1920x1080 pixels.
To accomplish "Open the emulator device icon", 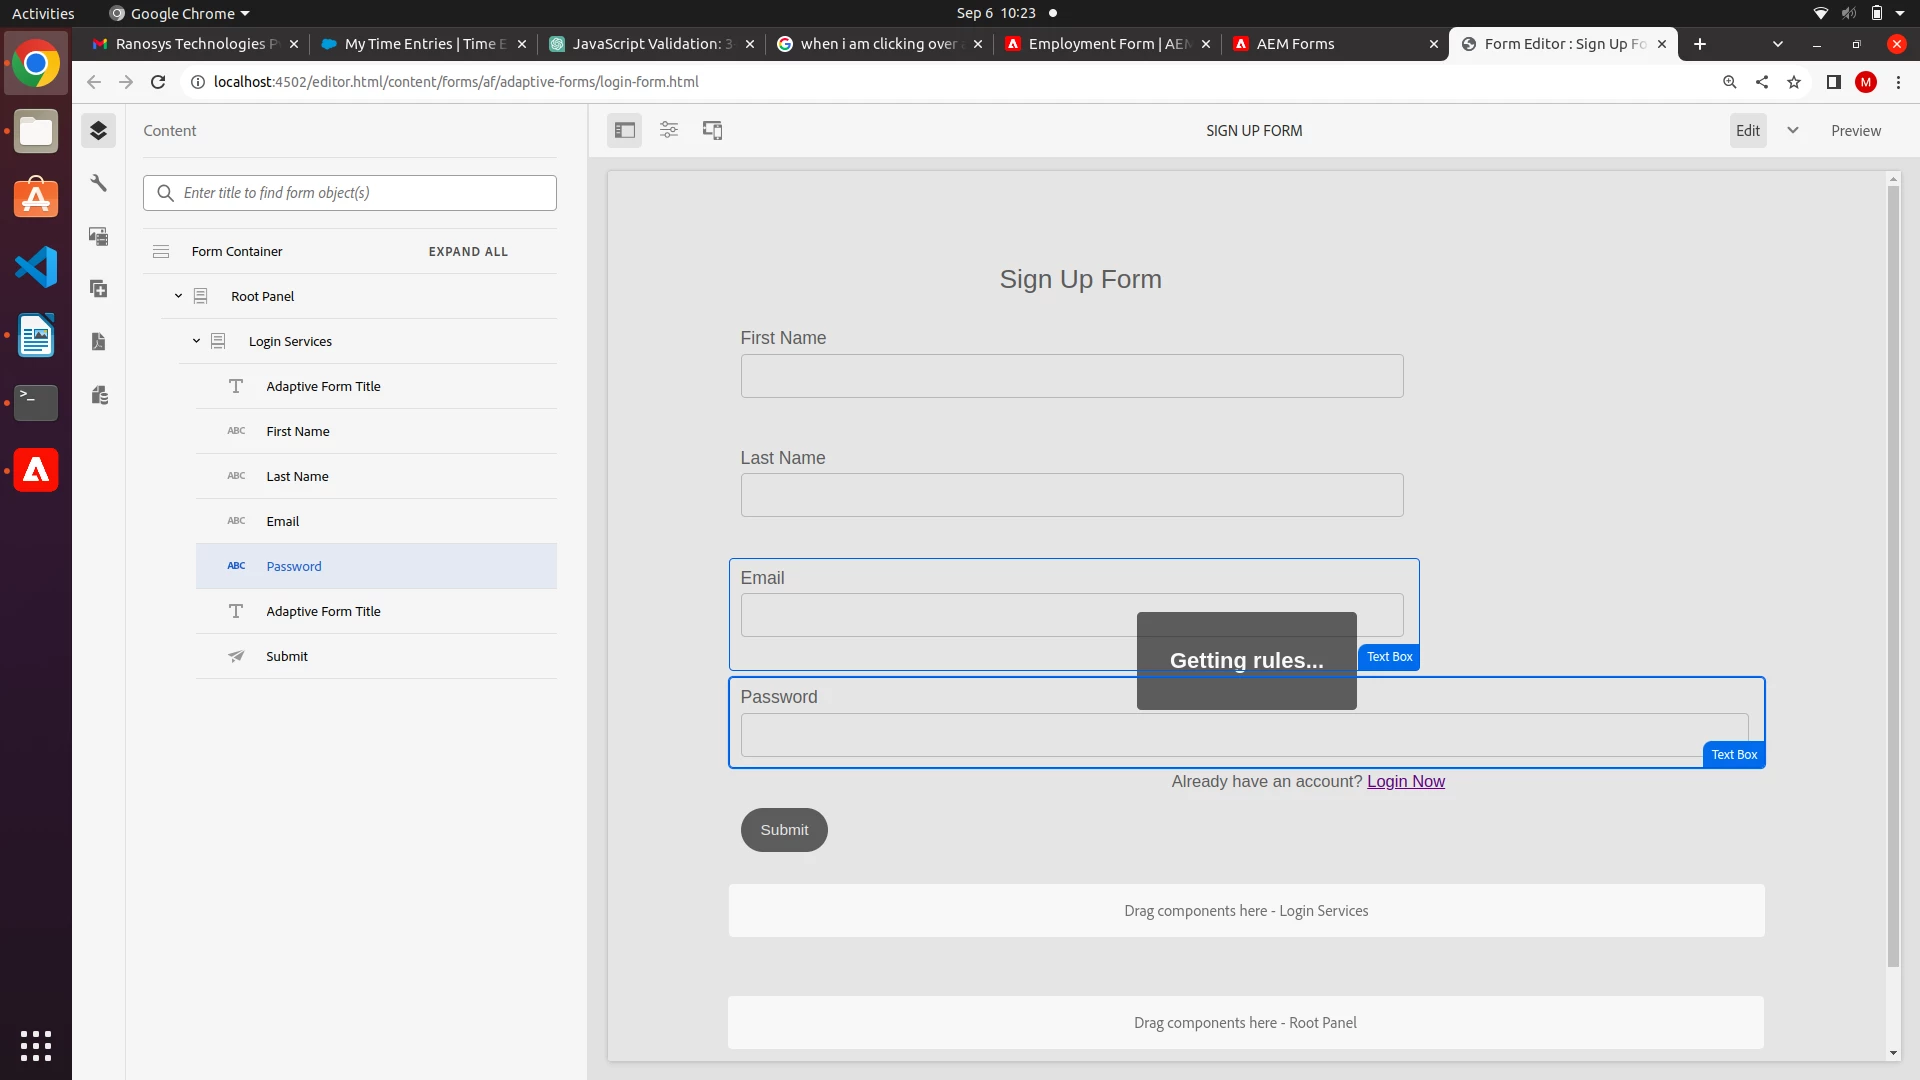I will click(712, 130).
